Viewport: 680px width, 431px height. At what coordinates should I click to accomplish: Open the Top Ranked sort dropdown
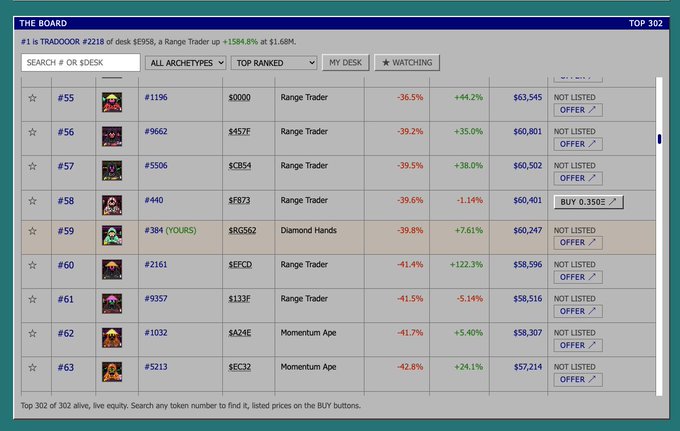click(274, 63)
